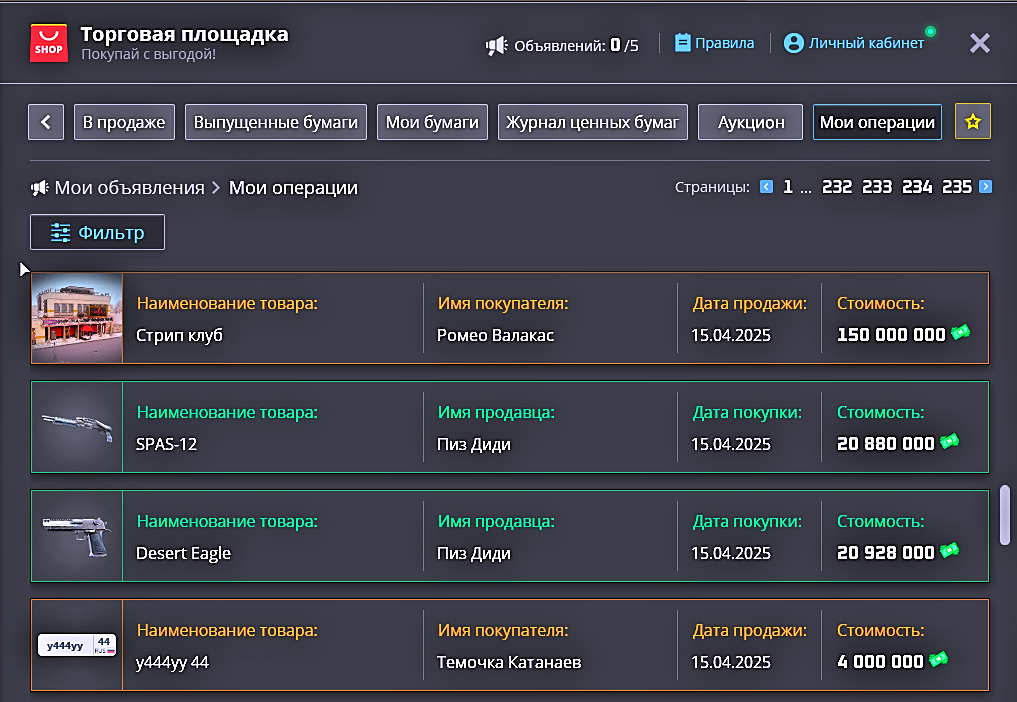Click the red SHOP logo icon
This screenshot has height=702, width=1017.
coord(48,43)
